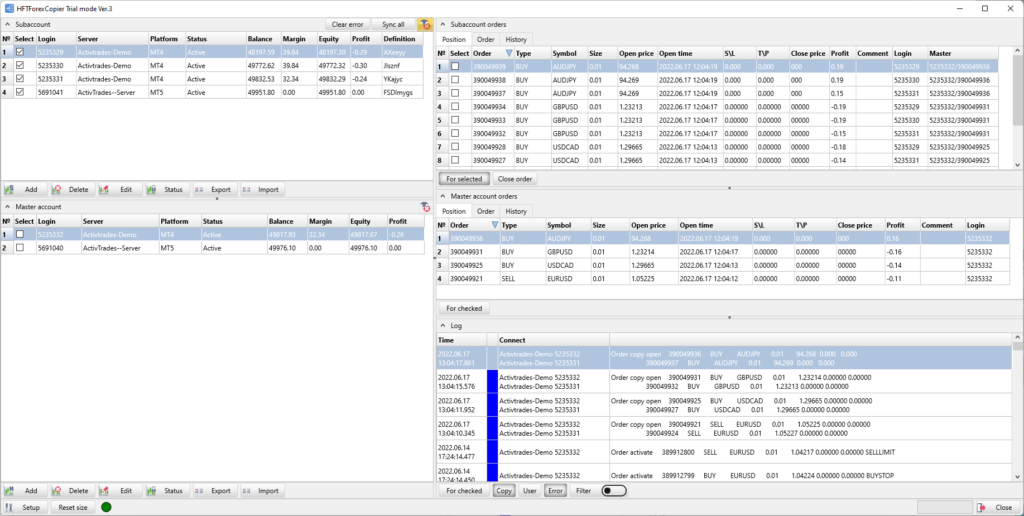This screenshot has height=516, width=1024.
Task: Click Import in the Subaccount toolbar
Action: click(261, 189)
